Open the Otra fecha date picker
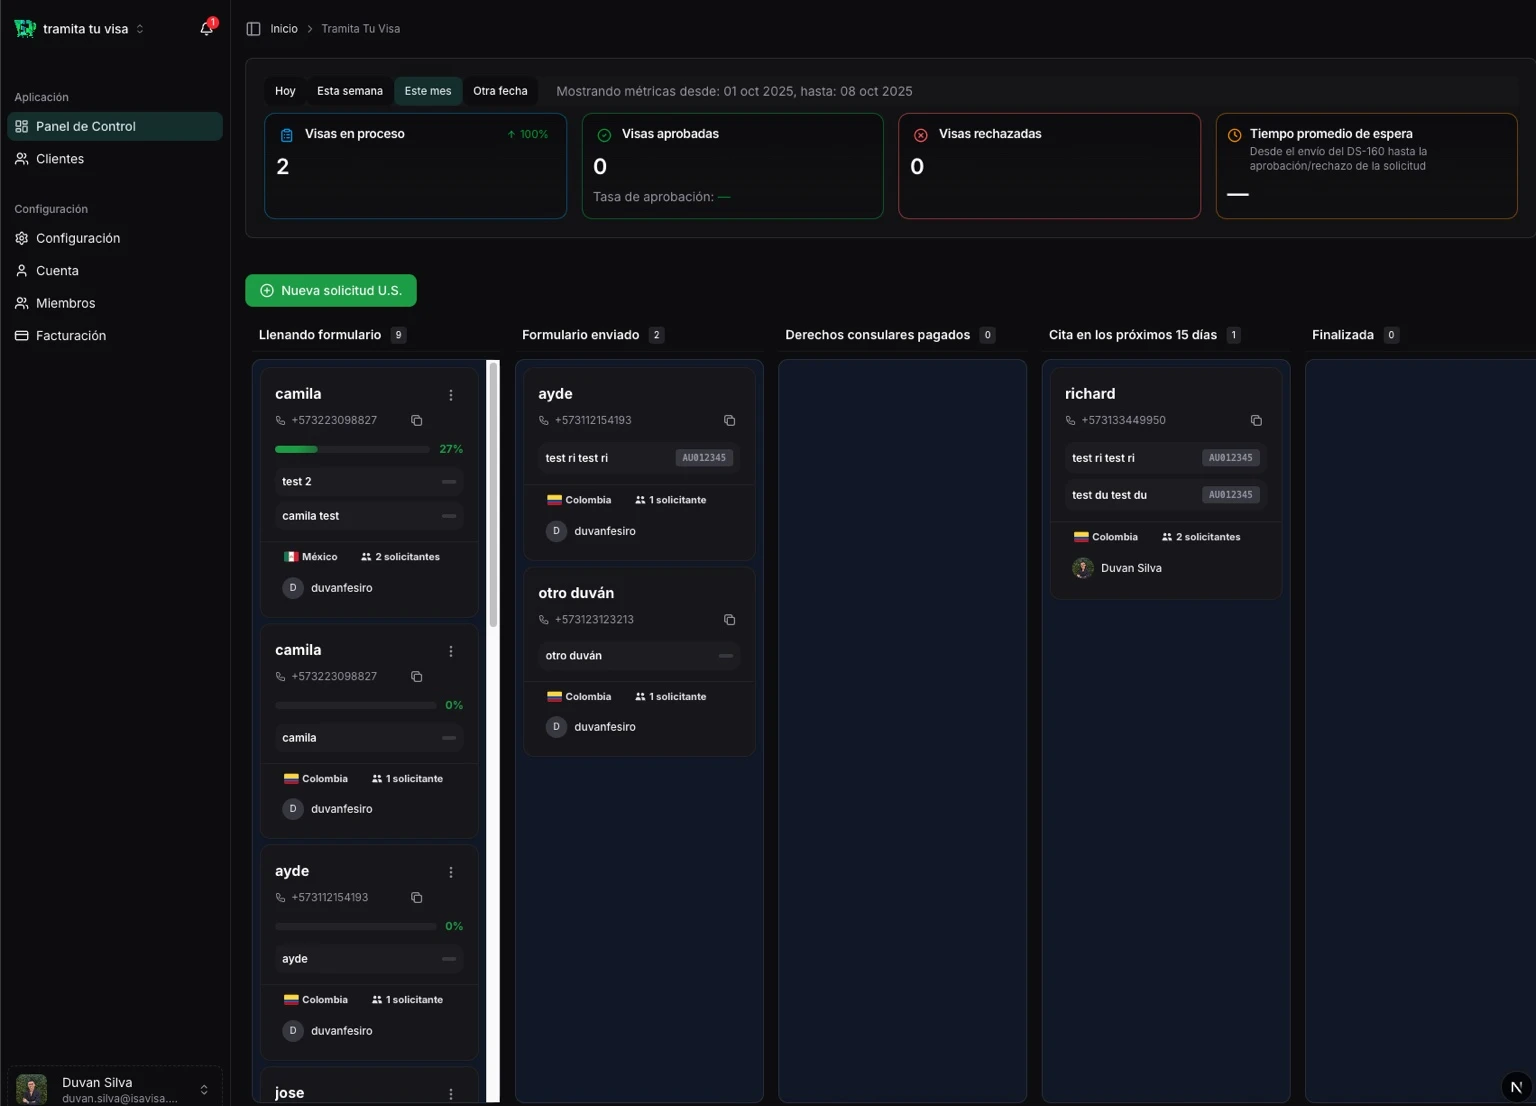Screen dimensions: 1536x1106 click(500, 91)
